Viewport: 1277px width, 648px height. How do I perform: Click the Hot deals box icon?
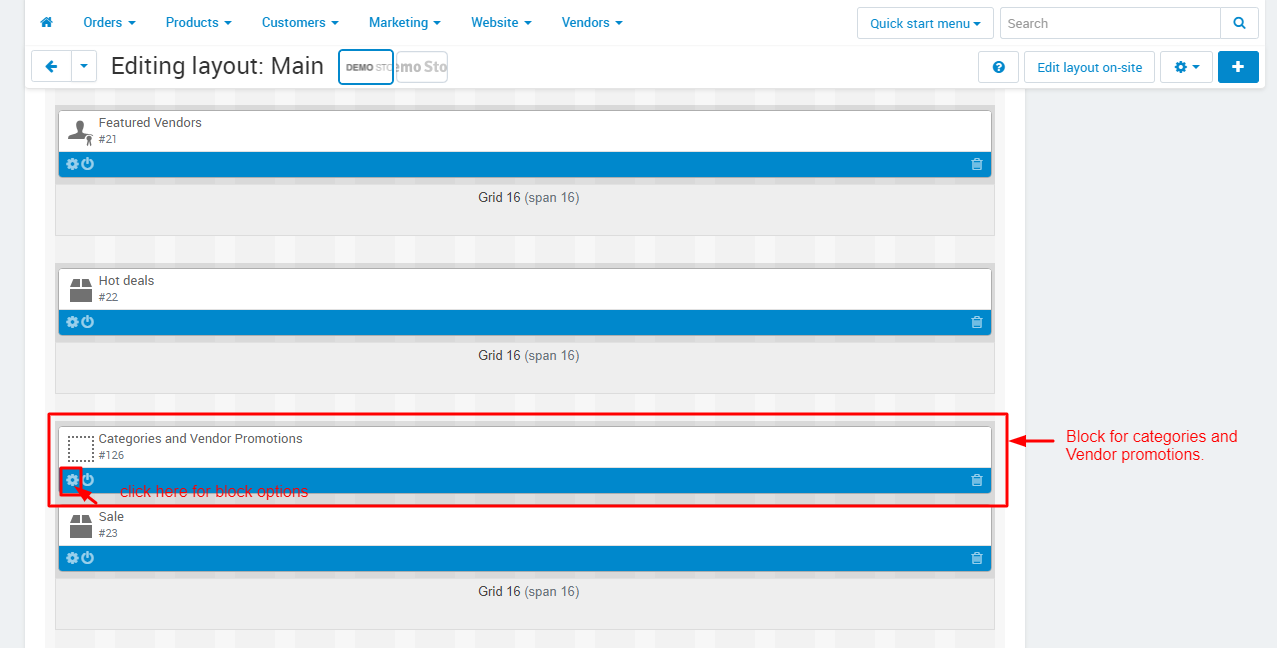pos(80,290)
